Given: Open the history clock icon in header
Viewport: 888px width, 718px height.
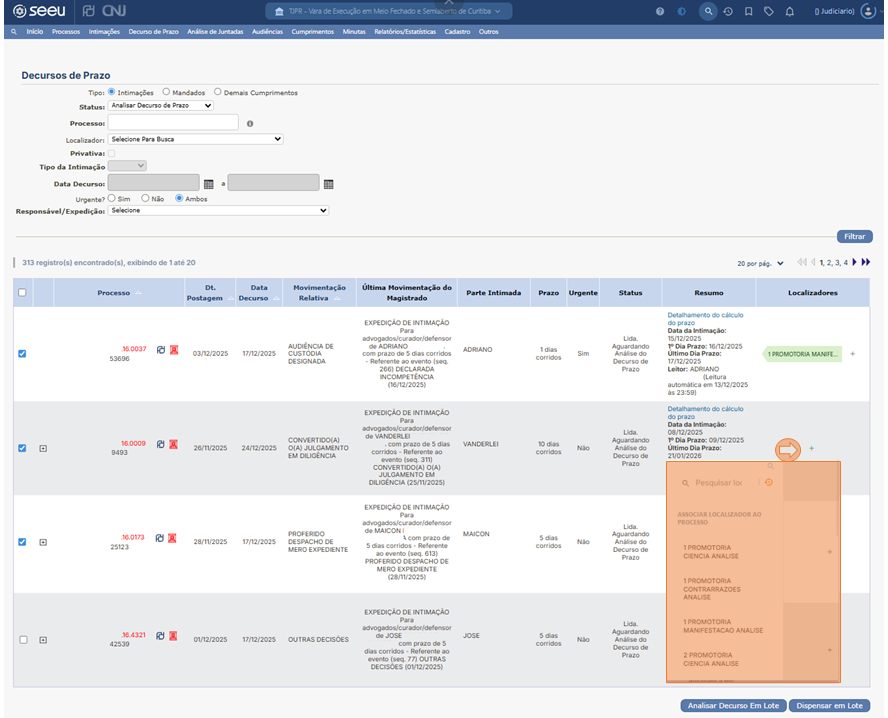Looking at the screenshot, I should coord(728,11).
